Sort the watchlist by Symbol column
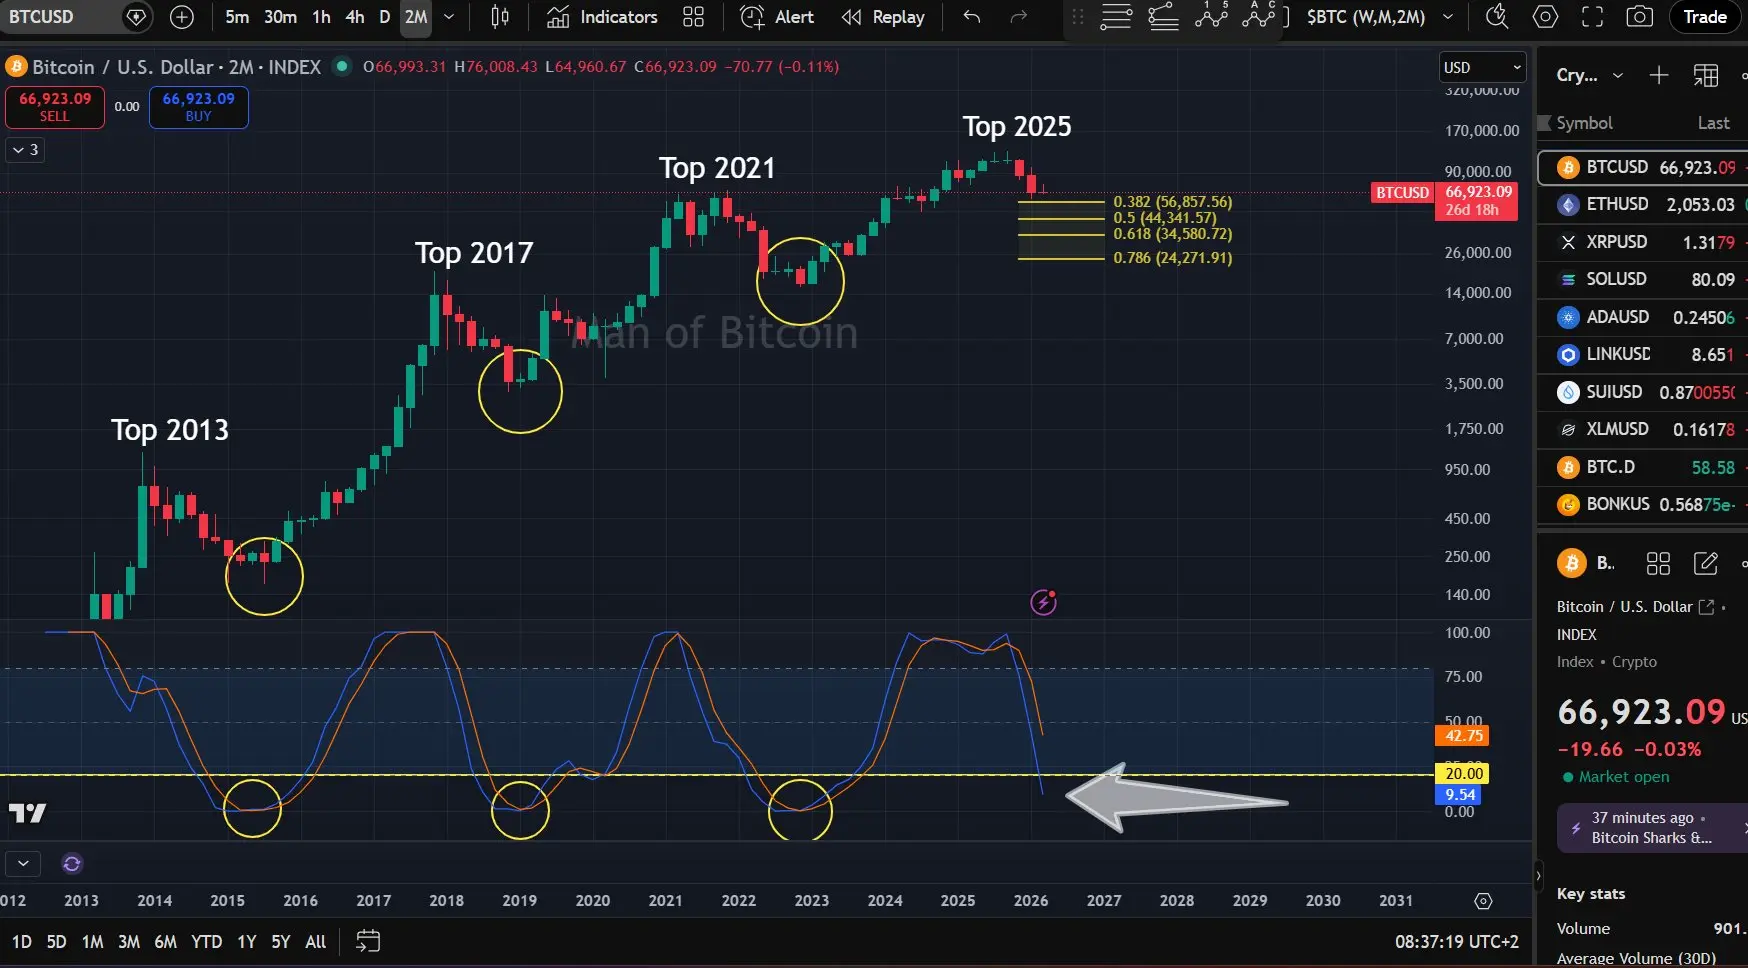This screenshot has height=968, width=1748. coord(1584,123)
